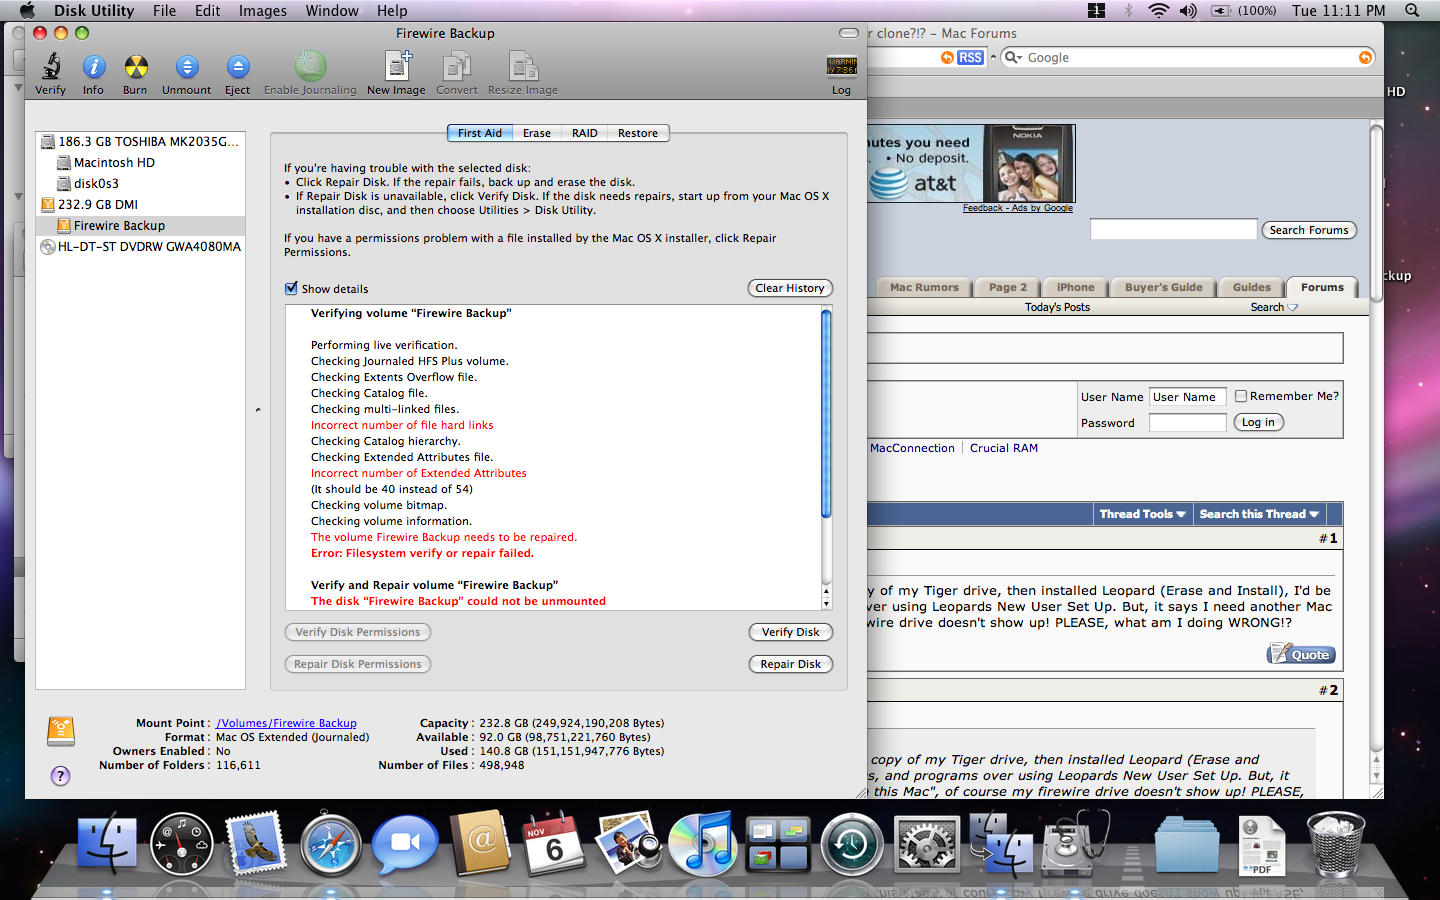The width and height of the screenshot is (1440, 900).
Task: Click the Password input field
Action: click(x=1187, y=423)
